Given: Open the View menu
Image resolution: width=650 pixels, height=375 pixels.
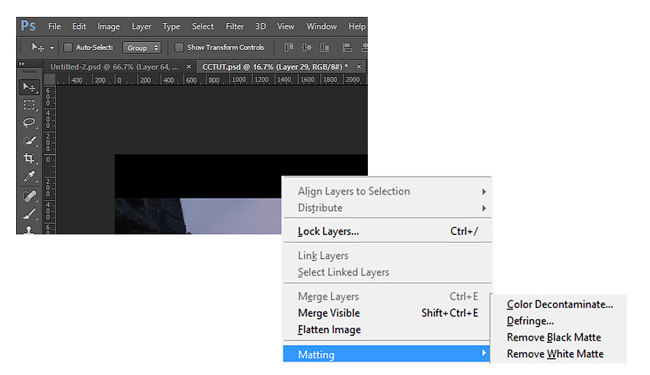Looking at the screenshot, I should coord(286,27).
